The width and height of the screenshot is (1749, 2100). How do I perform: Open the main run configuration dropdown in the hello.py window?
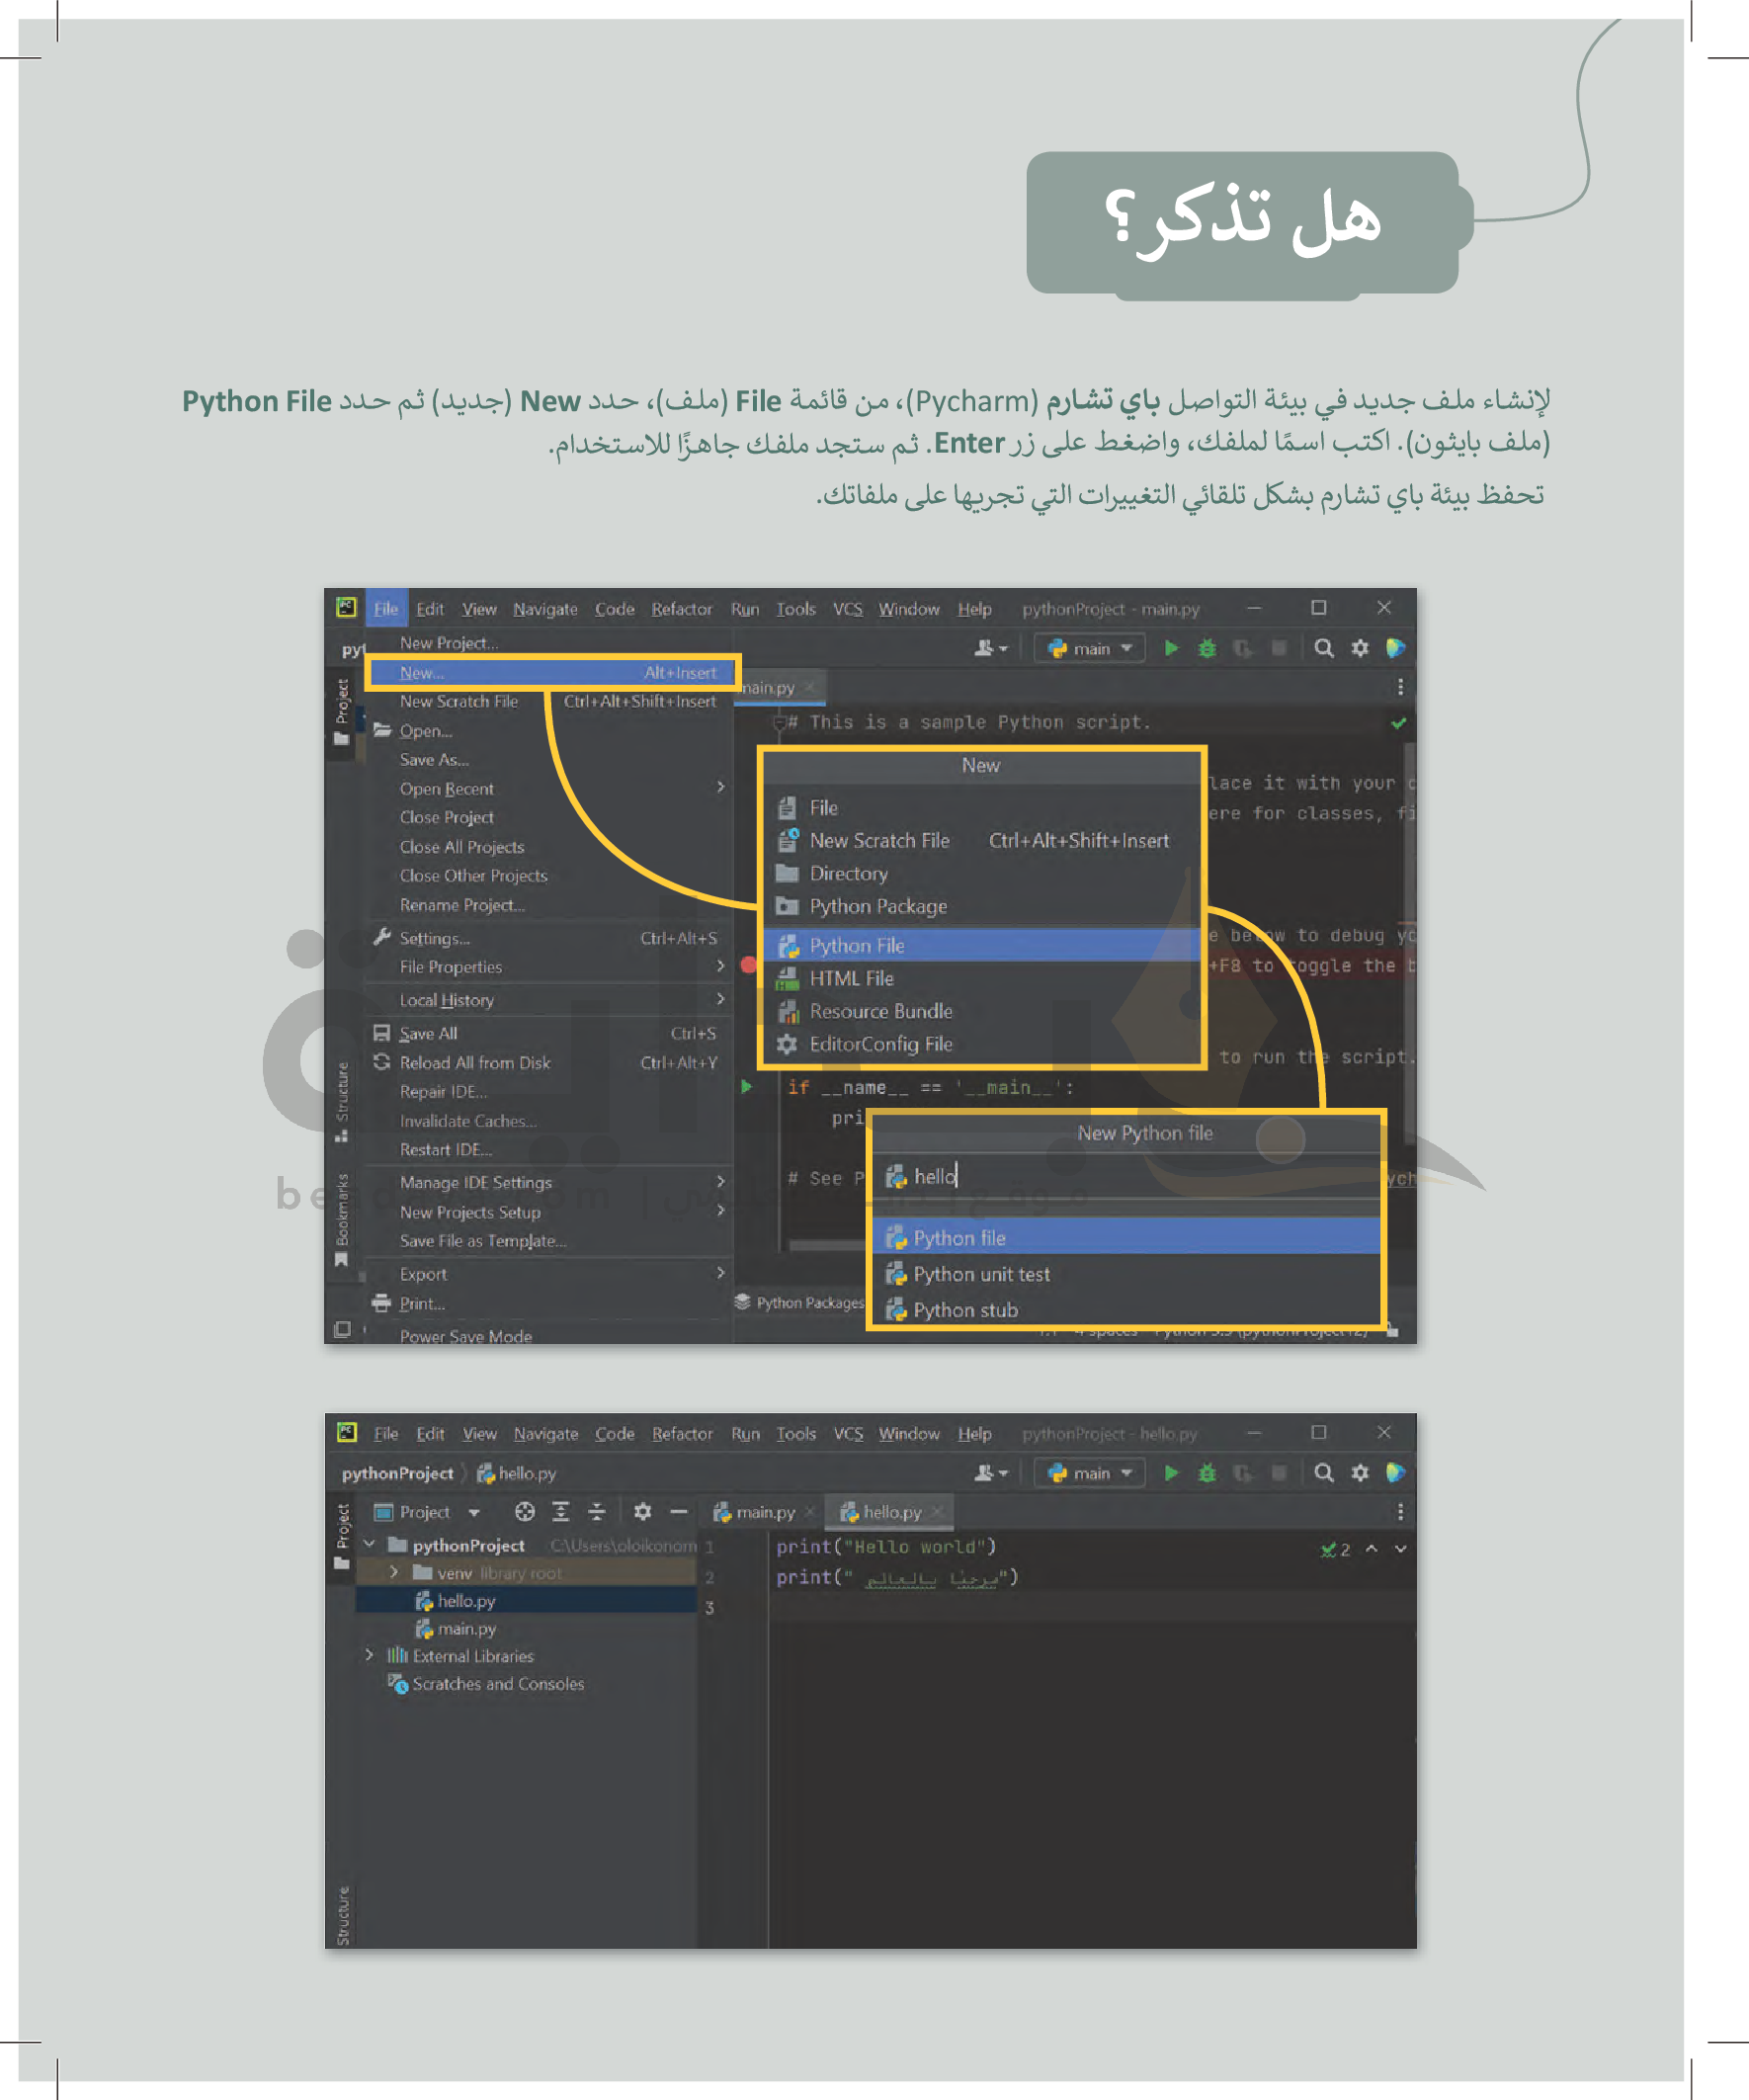[1091, 1472]
